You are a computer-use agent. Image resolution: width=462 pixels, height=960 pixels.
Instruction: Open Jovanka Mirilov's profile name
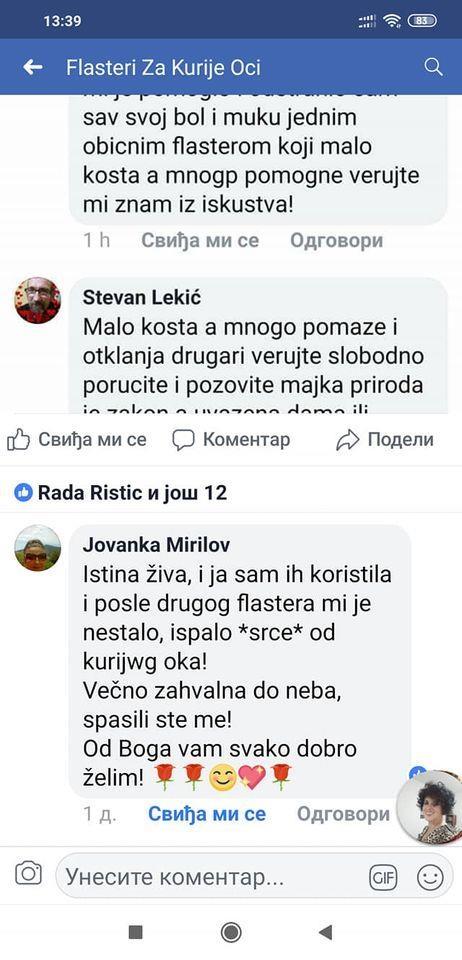(x=157, y=545)
